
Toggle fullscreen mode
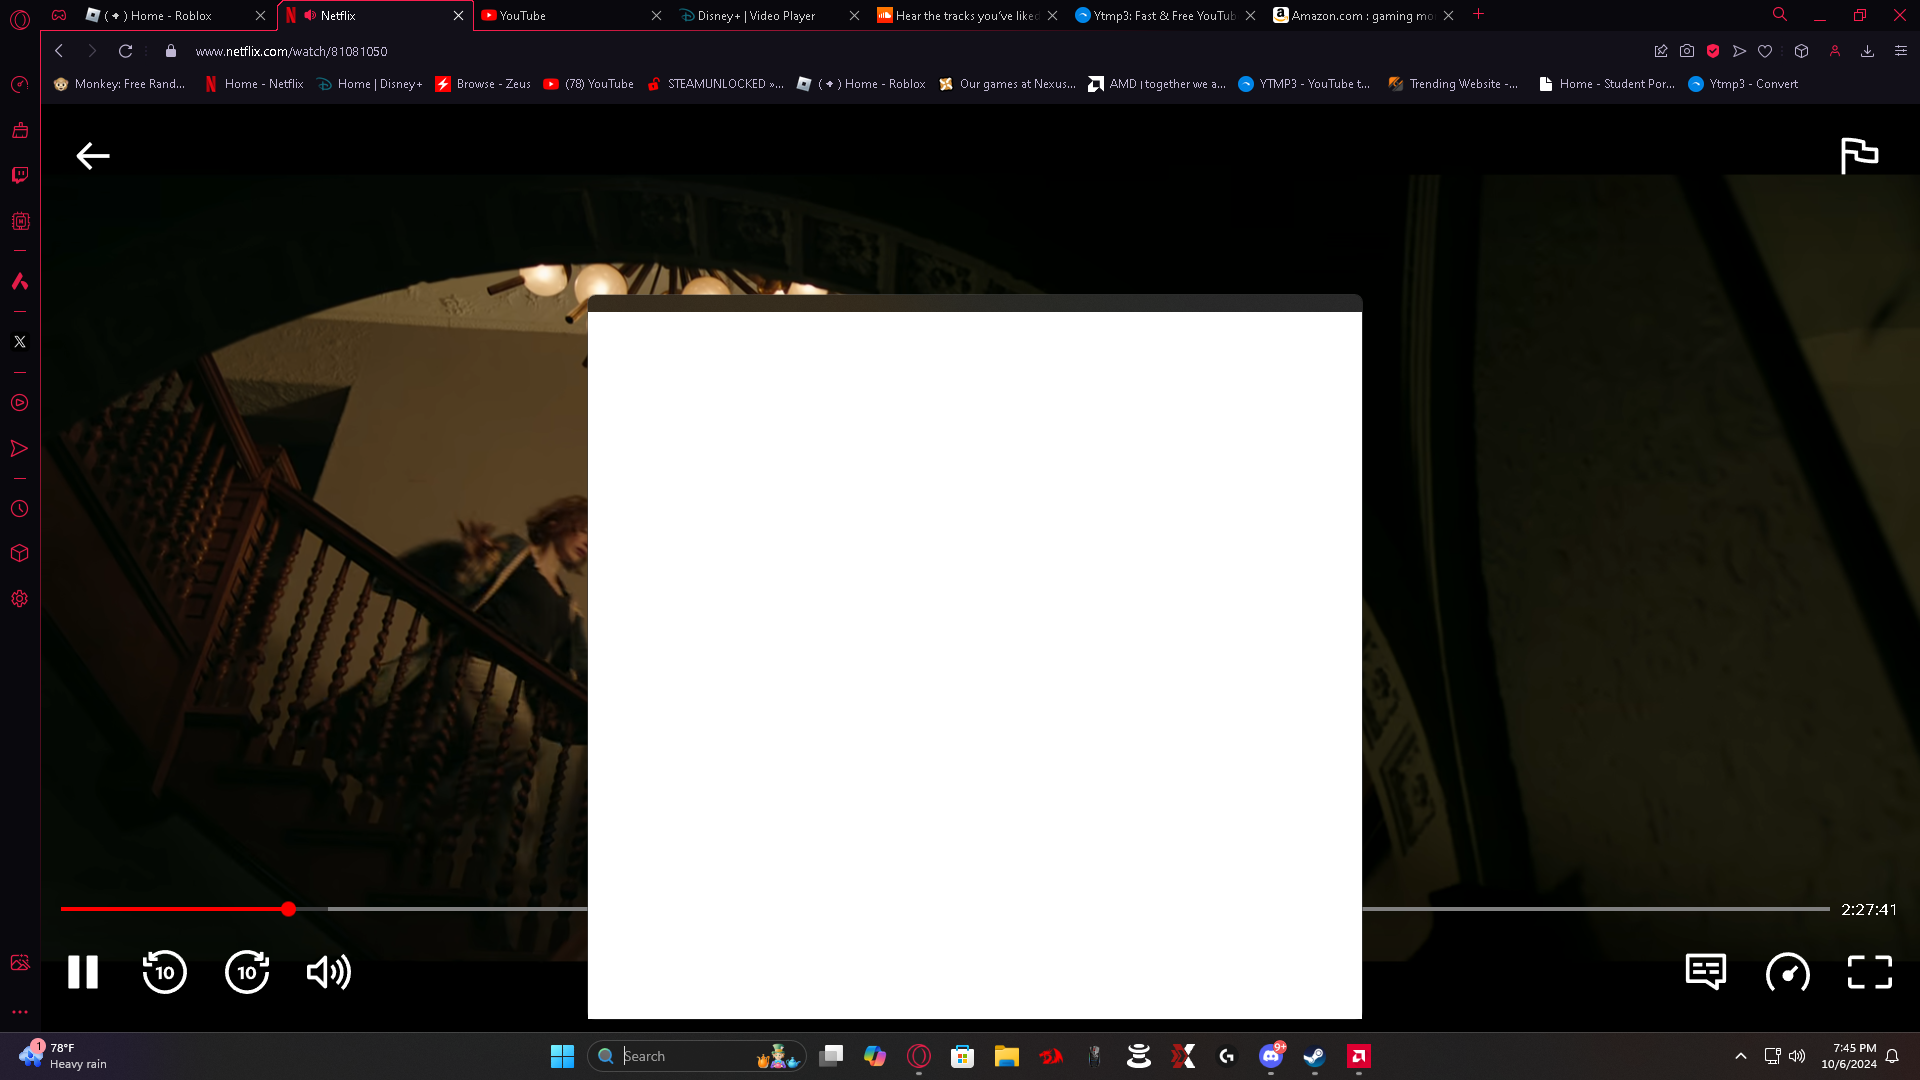1869,972
